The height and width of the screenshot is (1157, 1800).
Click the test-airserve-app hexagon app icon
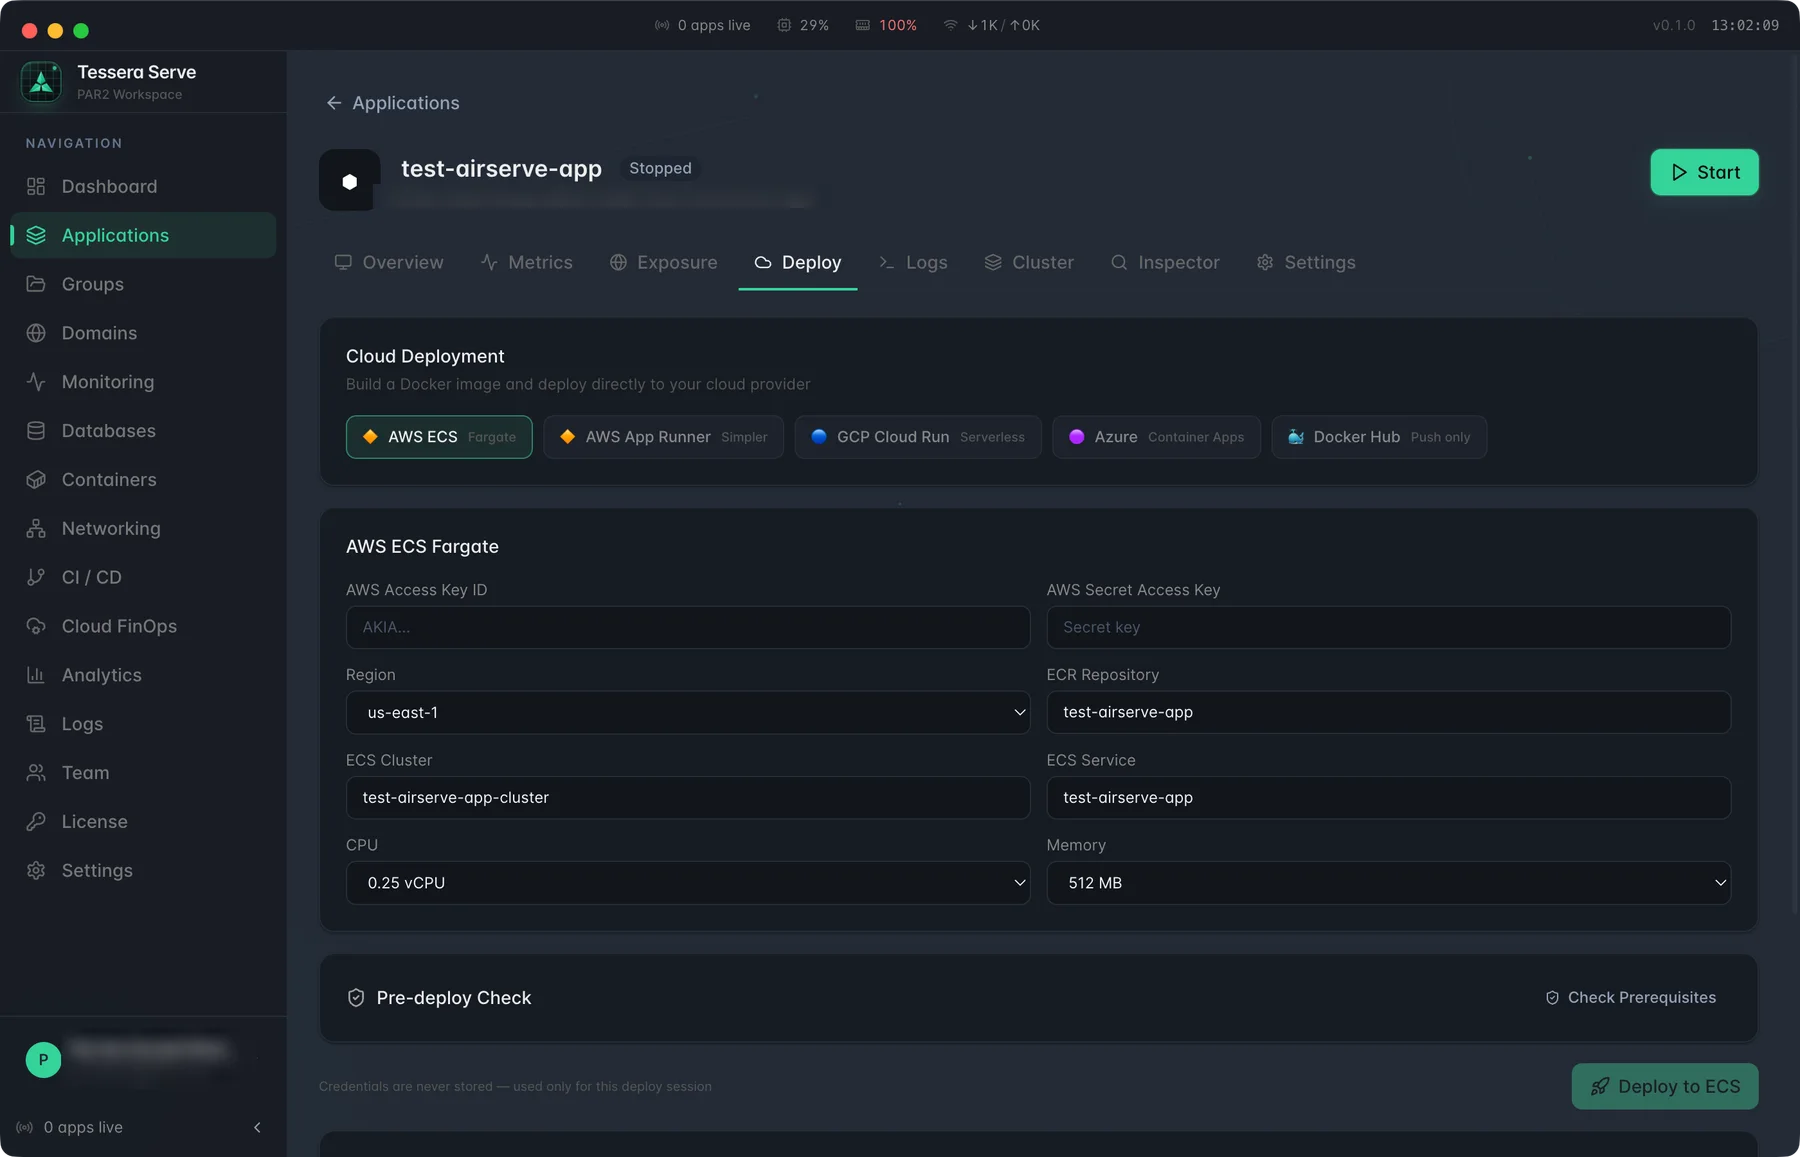click(x=349, y=181)
